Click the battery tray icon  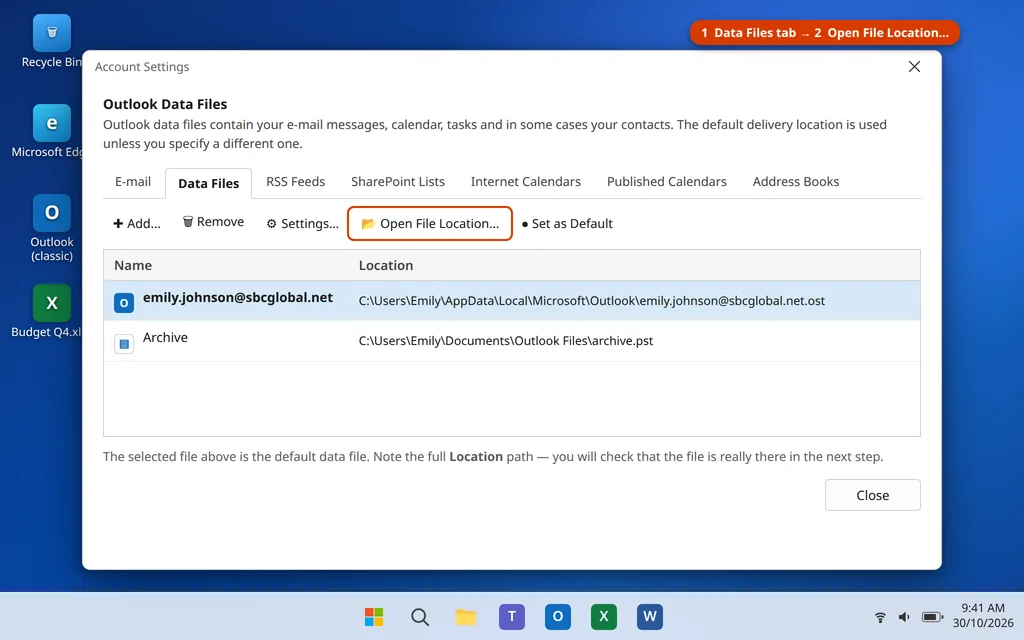point(932,616)
